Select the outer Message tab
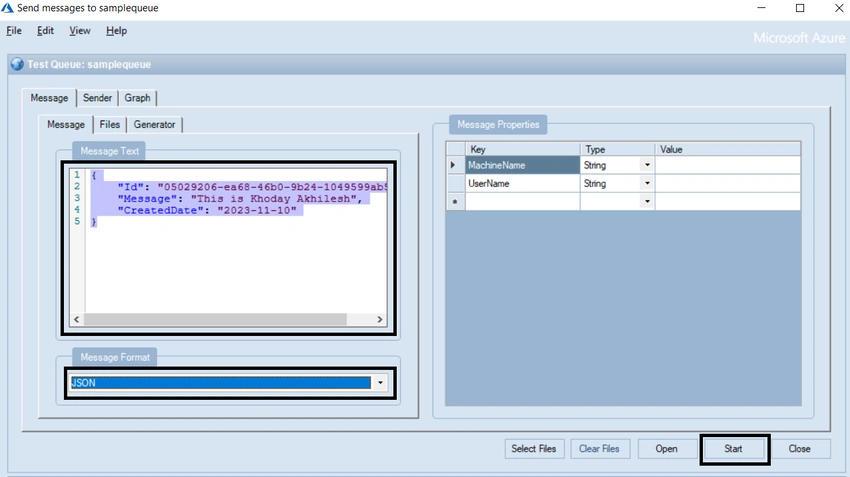The width and height of the screenshot is (850, 477). pos(49,98)
